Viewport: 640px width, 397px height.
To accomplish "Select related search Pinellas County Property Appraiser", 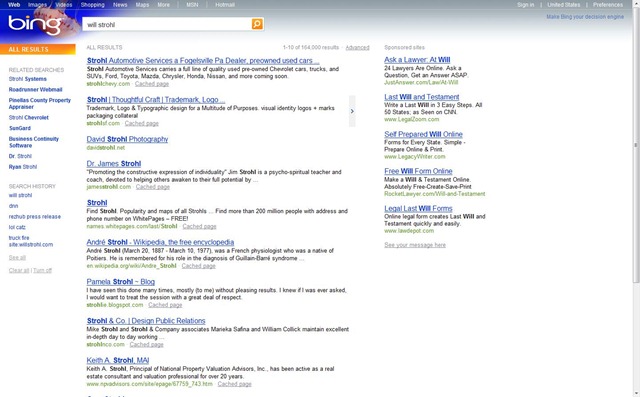I will (40, 103).
